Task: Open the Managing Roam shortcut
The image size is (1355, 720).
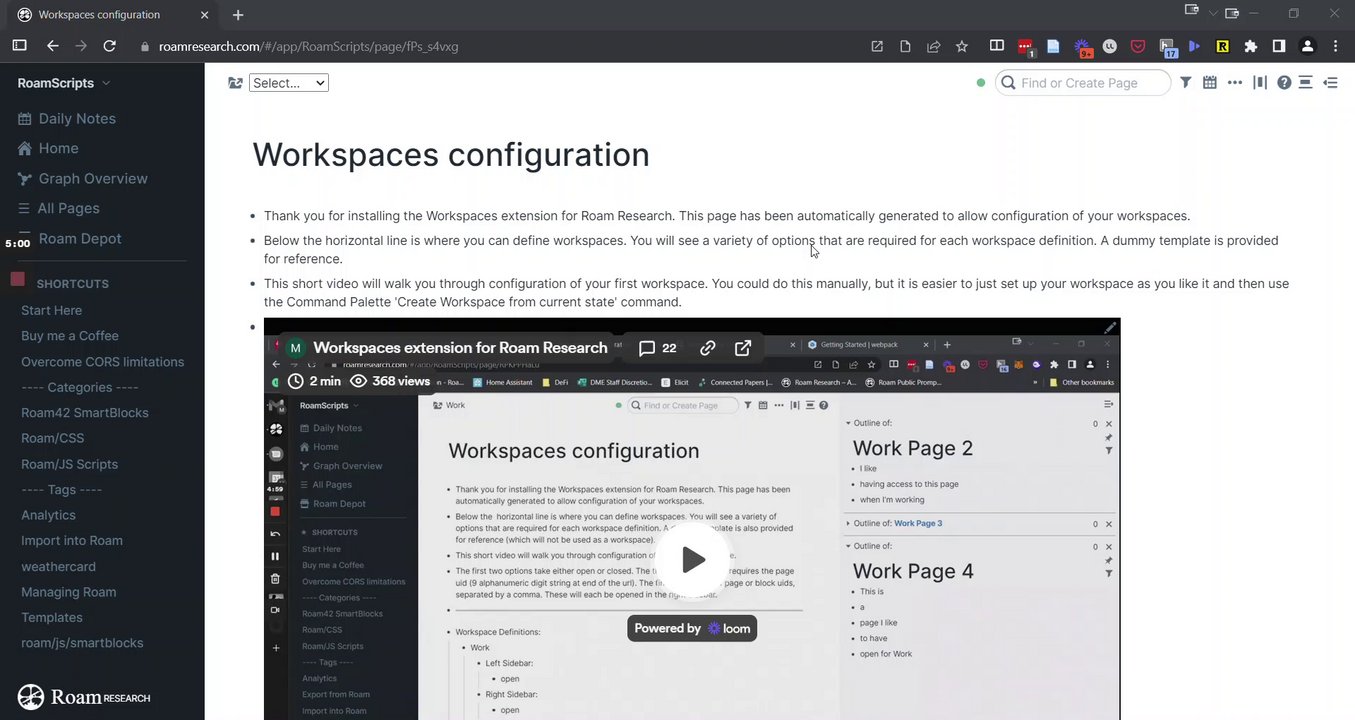Action: point(68,592)
